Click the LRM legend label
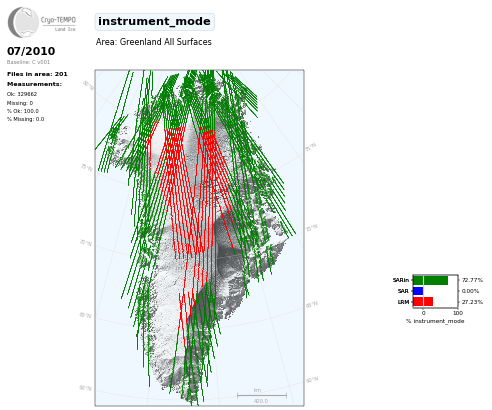492x410 pixels. click(403, 302)
